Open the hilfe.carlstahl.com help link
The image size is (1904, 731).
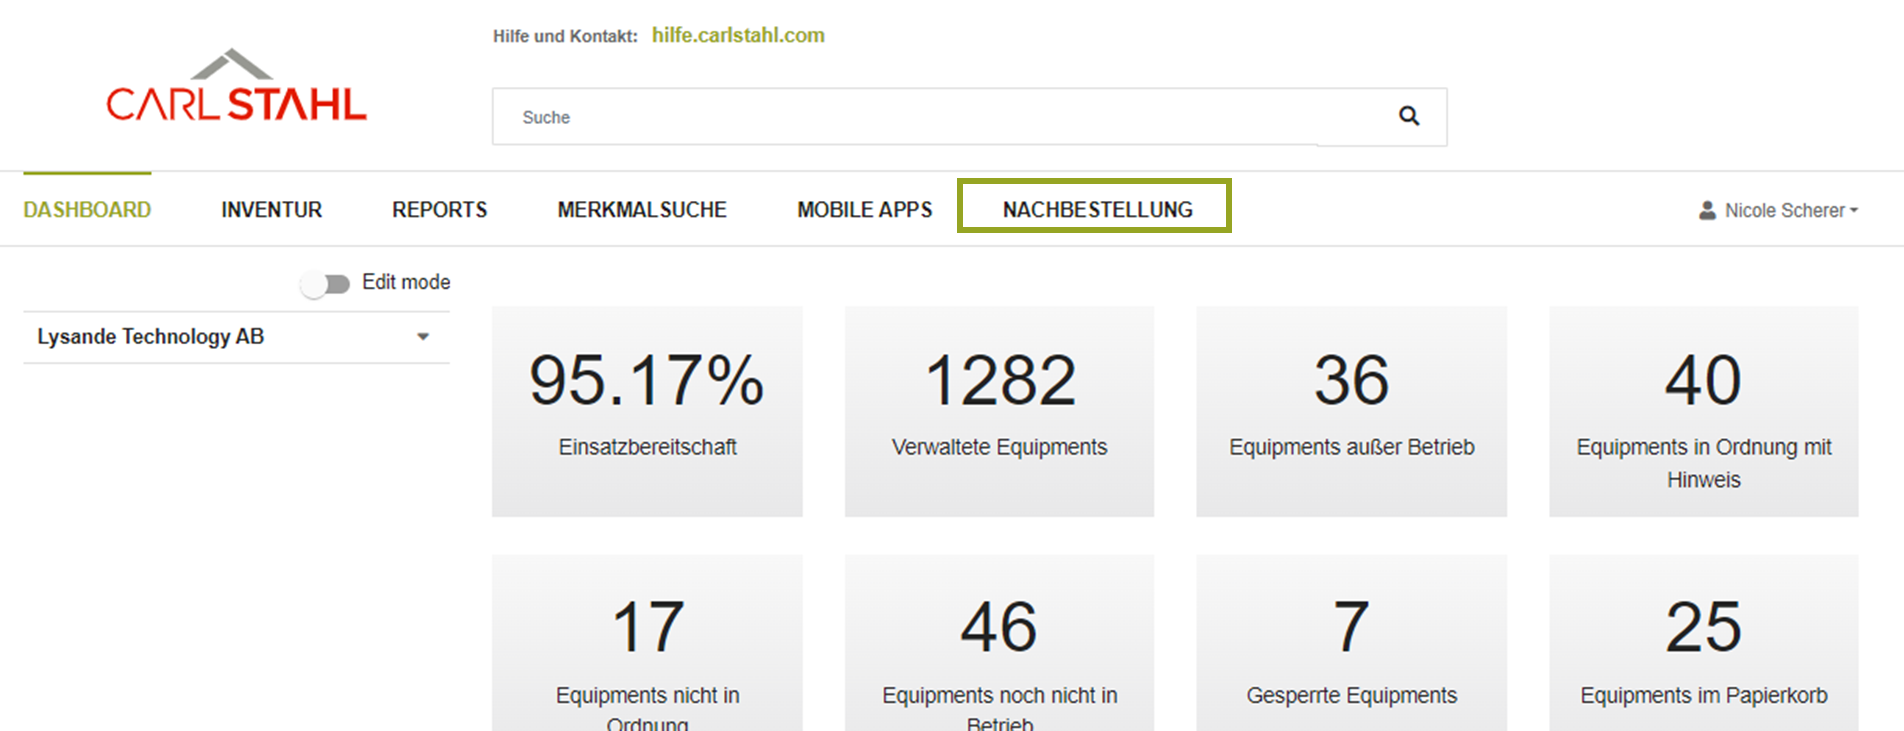point(738,36)
